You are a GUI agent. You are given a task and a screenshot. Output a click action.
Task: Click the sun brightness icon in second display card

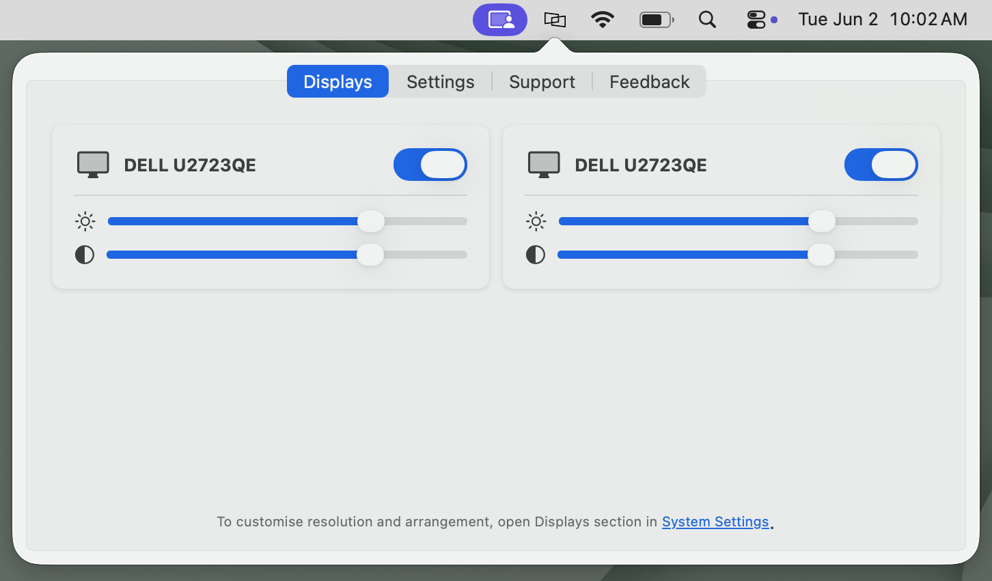pyautogui.click(x=536, y=221)
